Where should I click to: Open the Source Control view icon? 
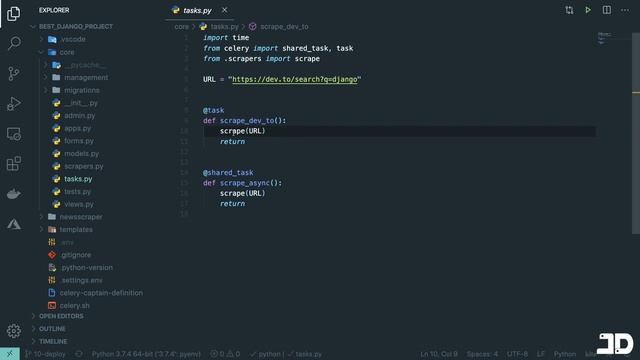click(13, 73)
